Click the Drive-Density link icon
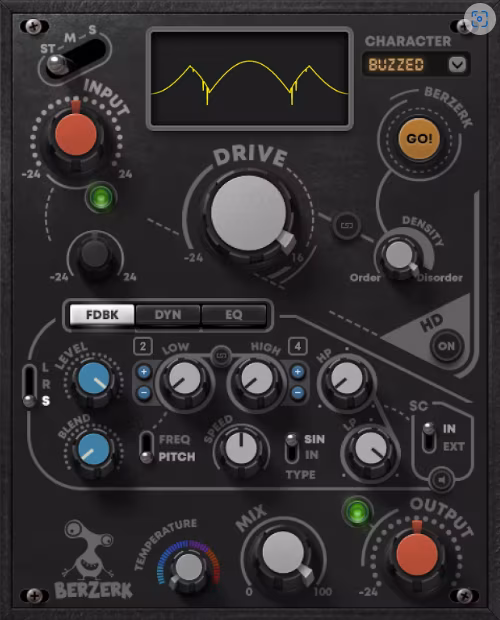The height and width of the screenshot is (620, 500). [x=347, y=226]
